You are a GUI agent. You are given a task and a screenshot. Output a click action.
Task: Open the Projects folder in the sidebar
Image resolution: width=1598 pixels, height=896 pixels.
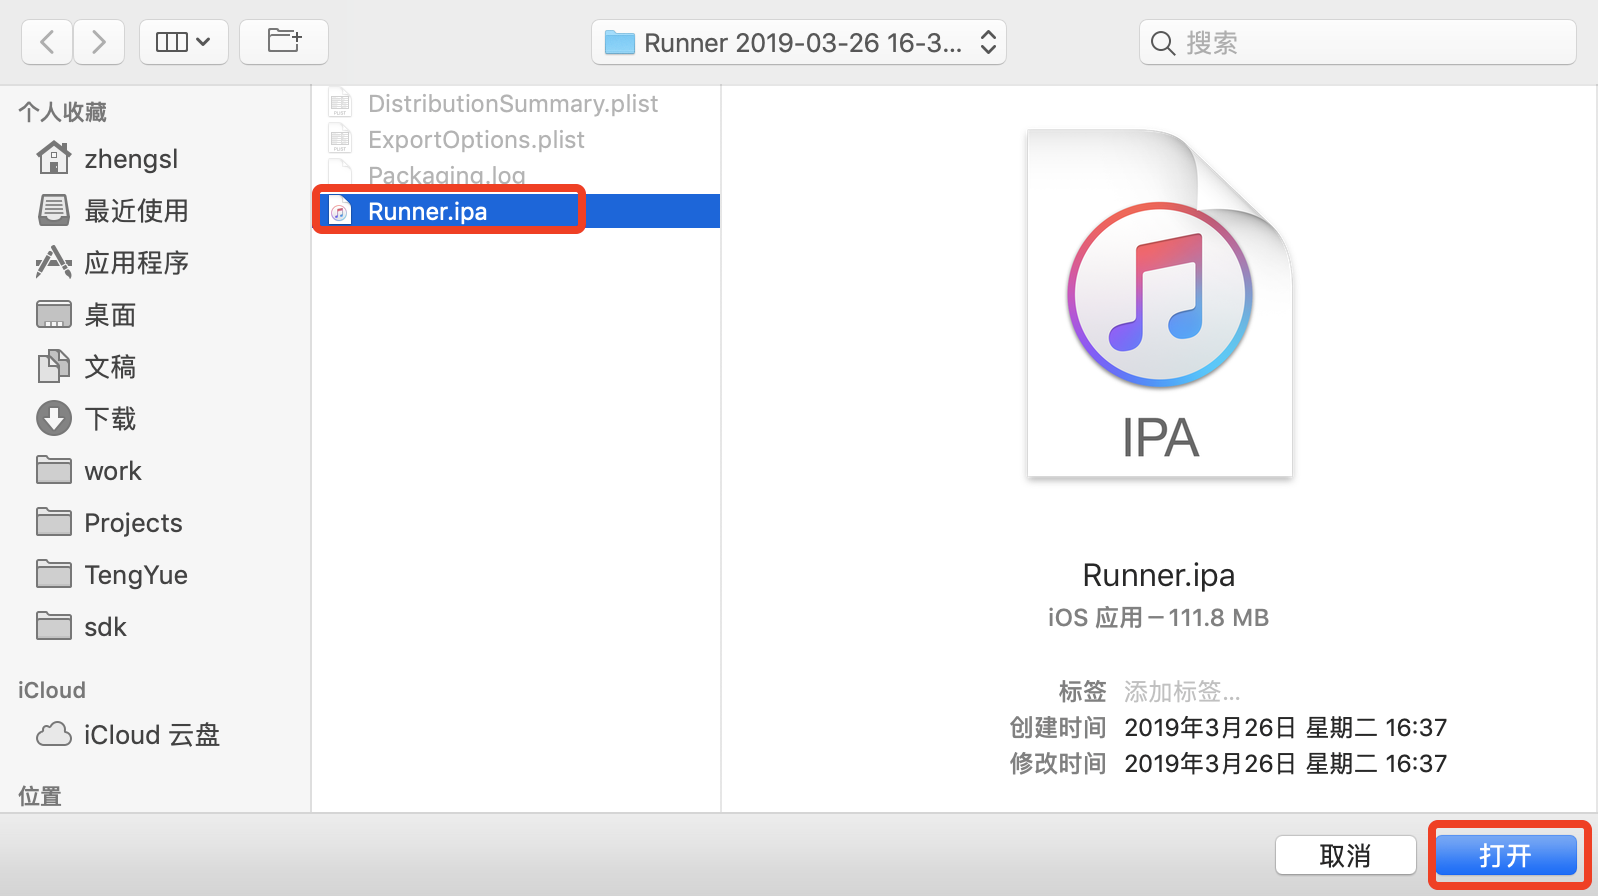point(133,523)
